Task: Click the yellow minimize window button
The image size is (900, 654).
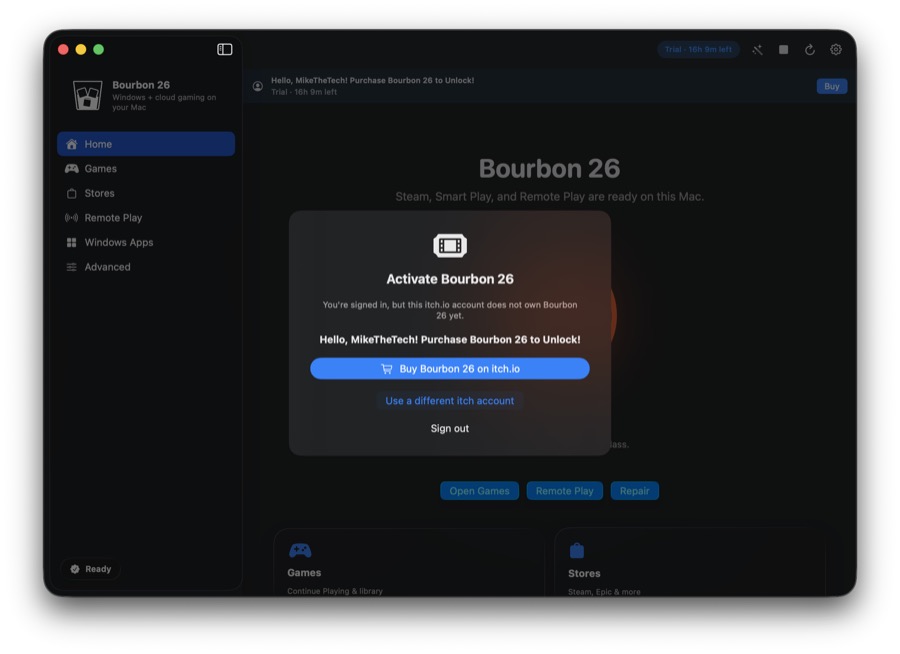Action: click(x=81, y=49)
